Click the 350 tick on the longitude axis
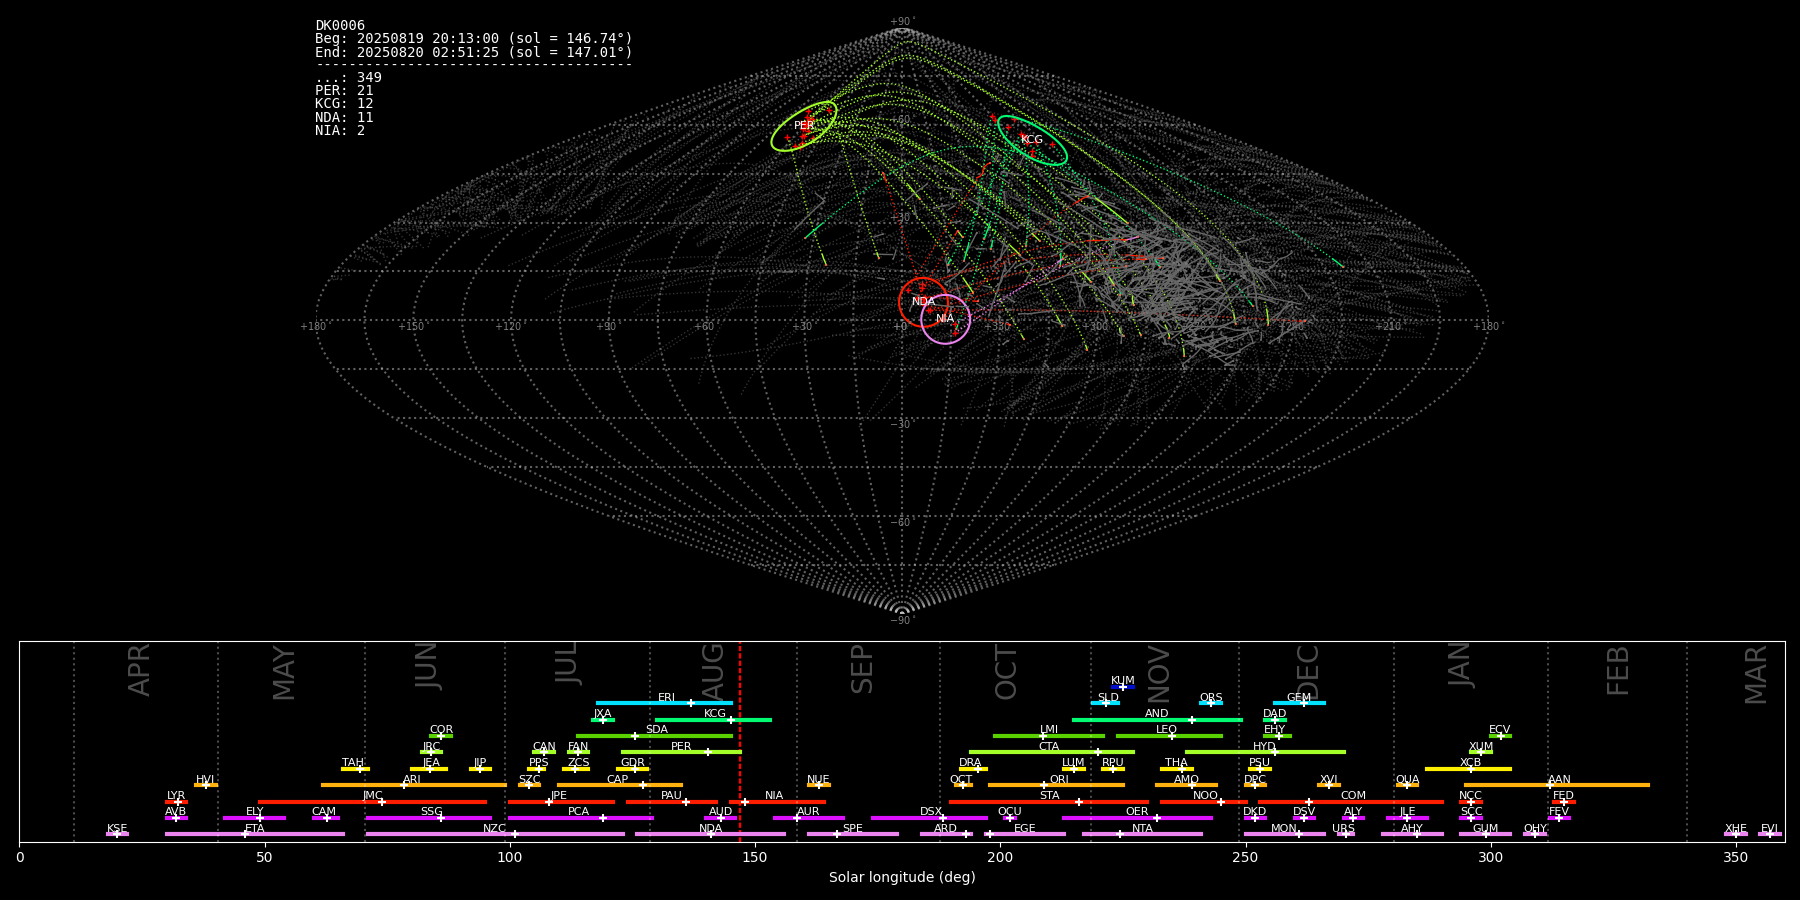 click(x=1736, y=857)
